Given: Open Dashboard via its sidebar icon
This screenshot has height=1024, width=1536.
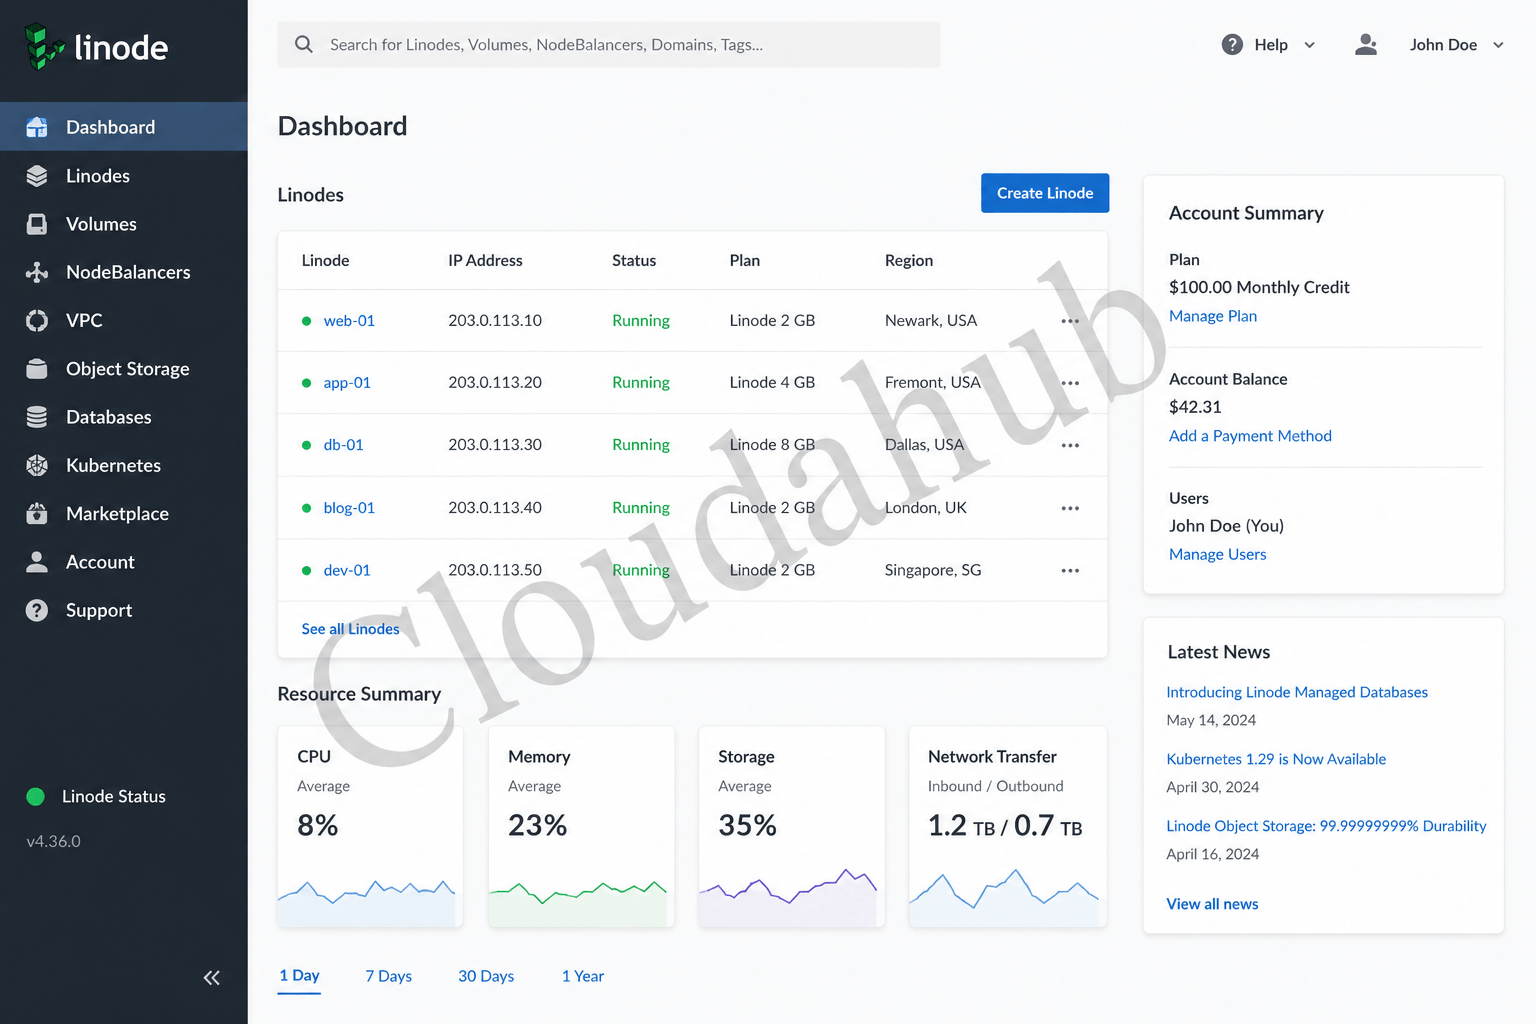Looking at the screenshot, I should pyautogui.click(x=37, y=127).
